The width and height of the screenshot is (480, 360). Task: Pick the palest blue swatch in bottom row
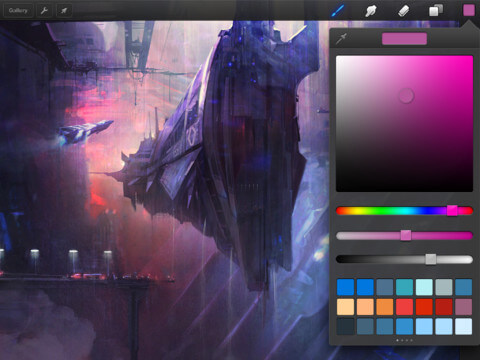463,326
